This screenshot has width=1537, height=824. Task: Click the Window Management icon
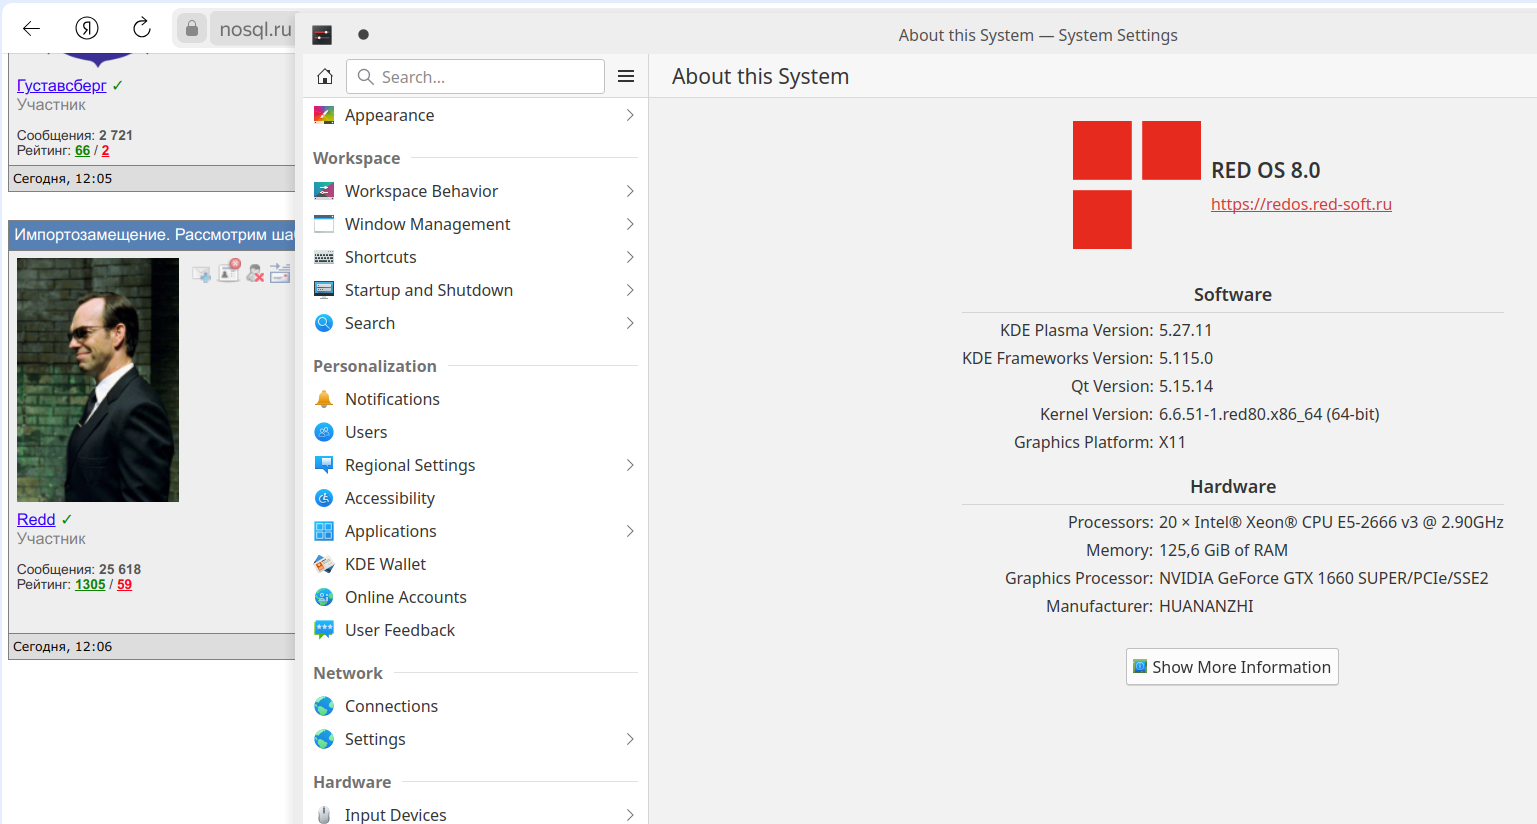click(x=324, y=224)
